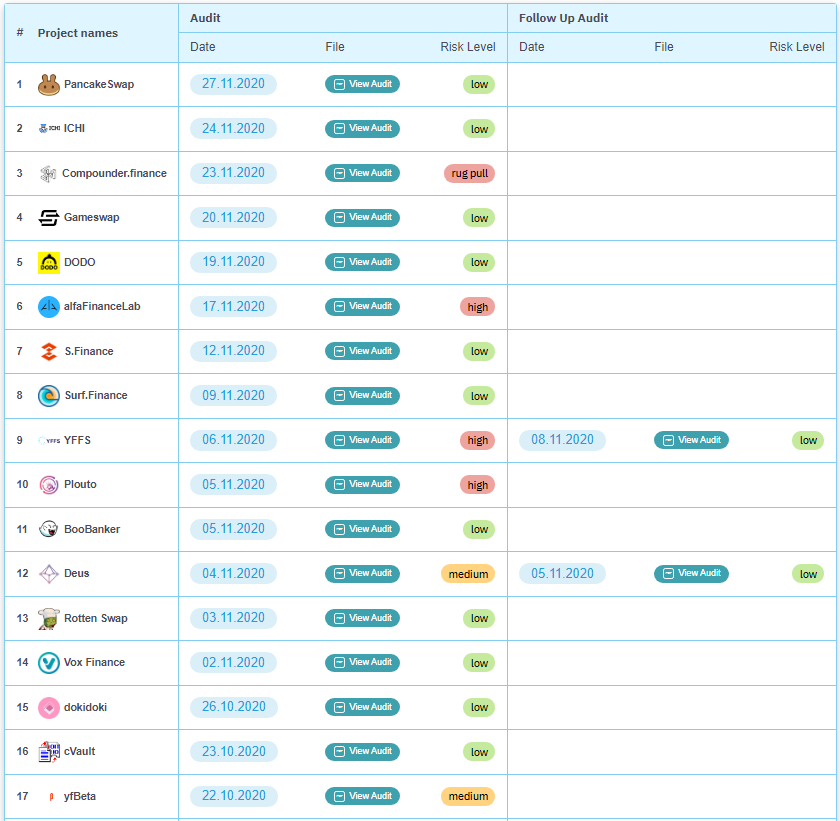This screenshot has height=821, width=840.
Task: Click the PancakeSwap project name
Action: 99,85
